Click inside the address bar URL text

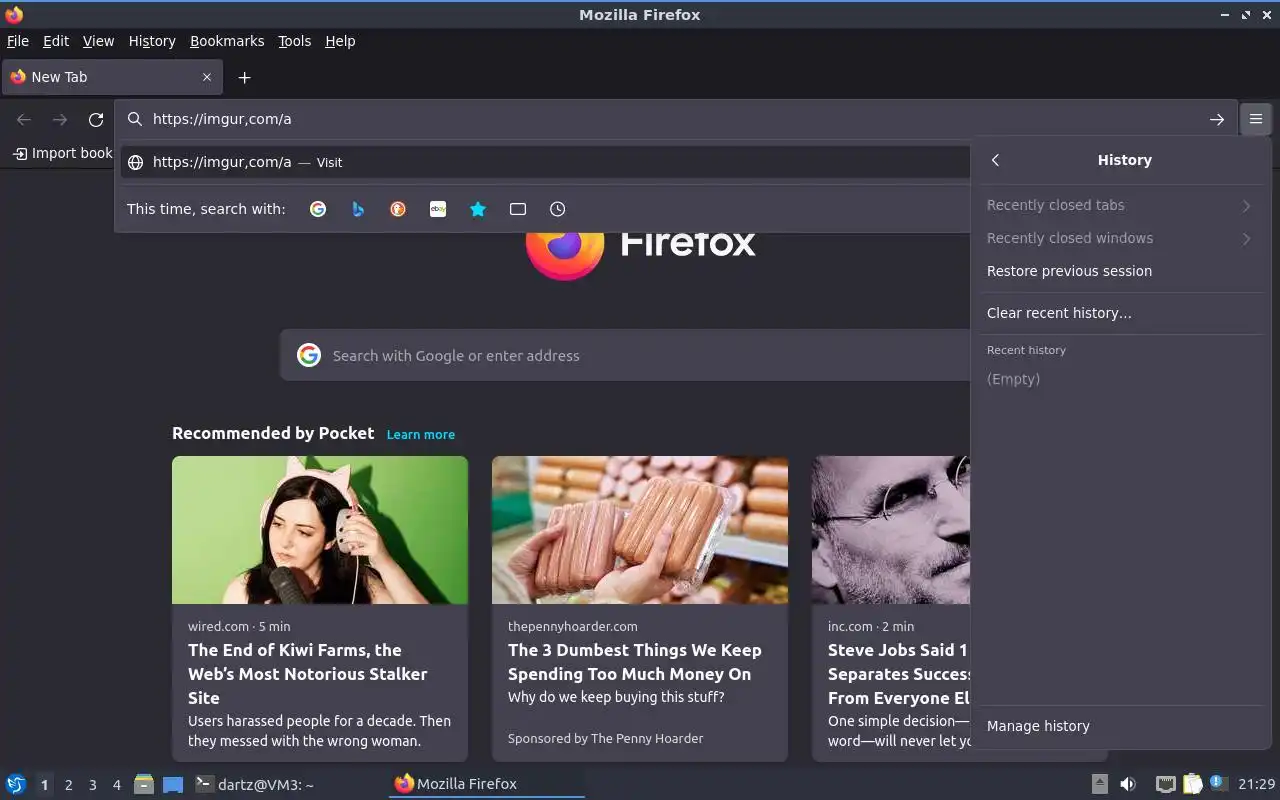point(222,119)
